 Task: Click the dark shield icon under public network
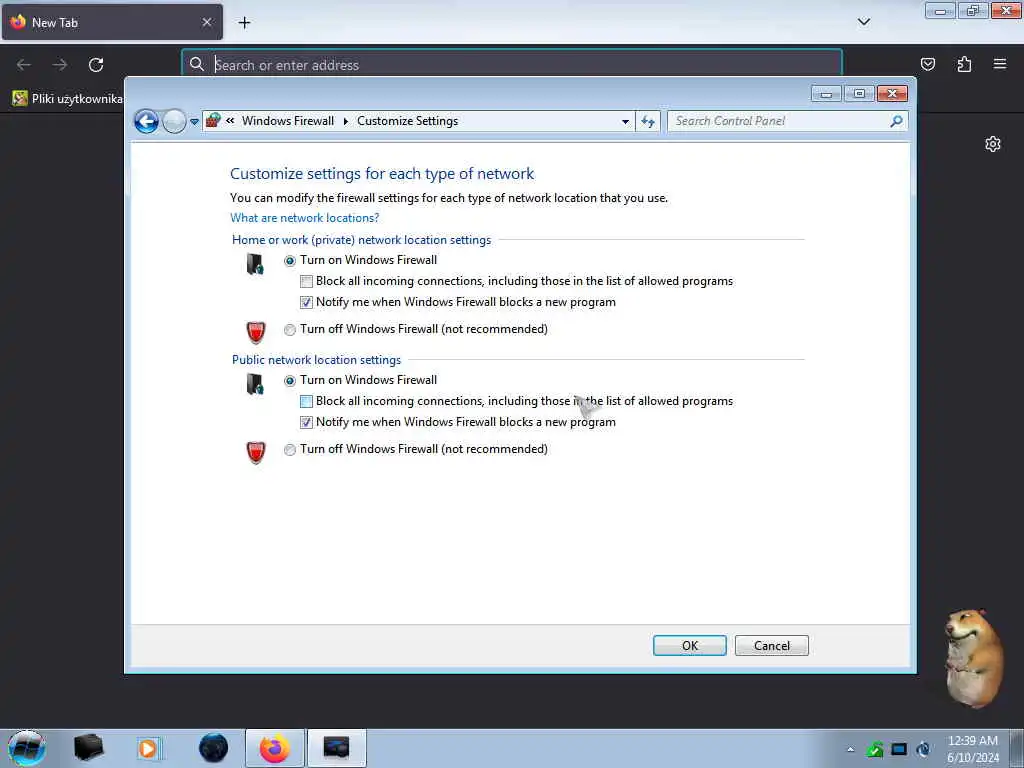click(255, 384)
